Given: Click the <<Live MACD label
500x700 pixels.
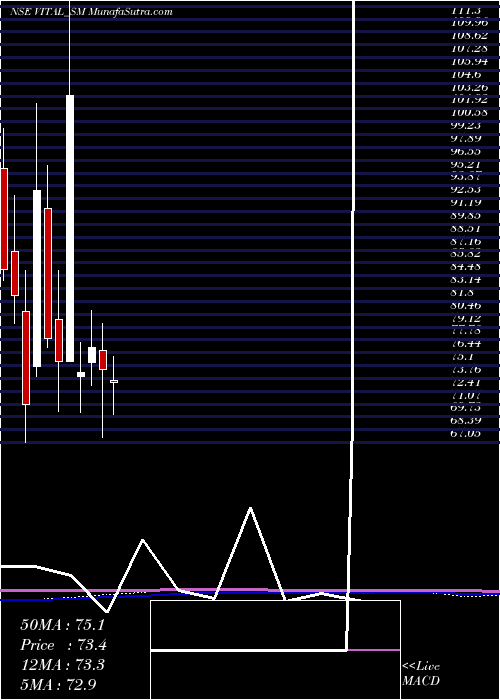Looking at the screenshot, I should 421,674.
